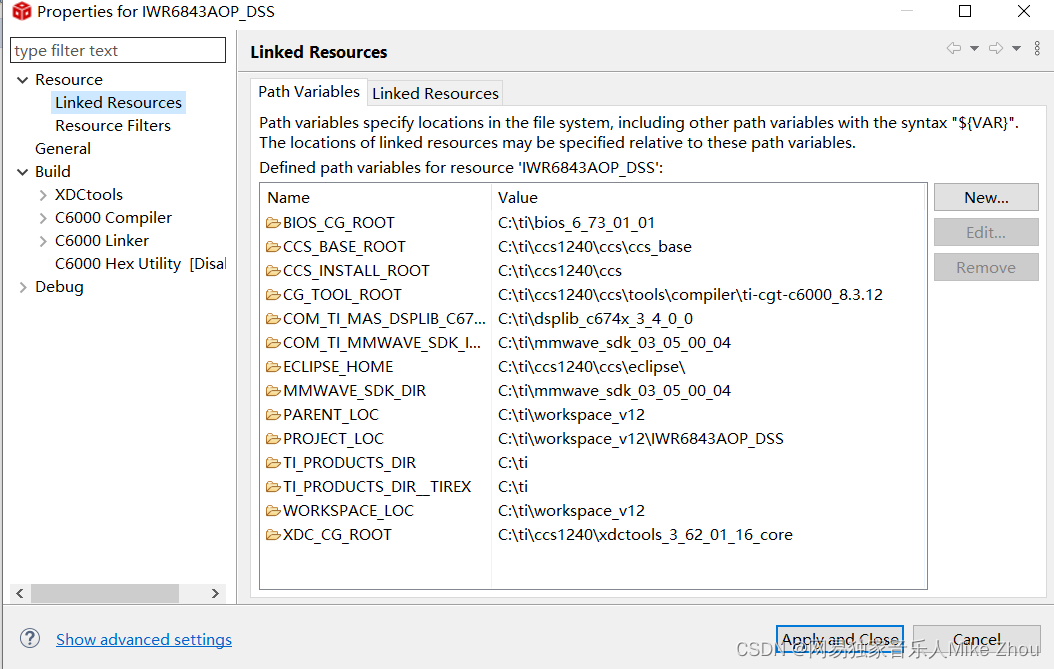Click the folder icon beside BIOS_CG_ROOT

pyautogui.click(x=271, y=222)
